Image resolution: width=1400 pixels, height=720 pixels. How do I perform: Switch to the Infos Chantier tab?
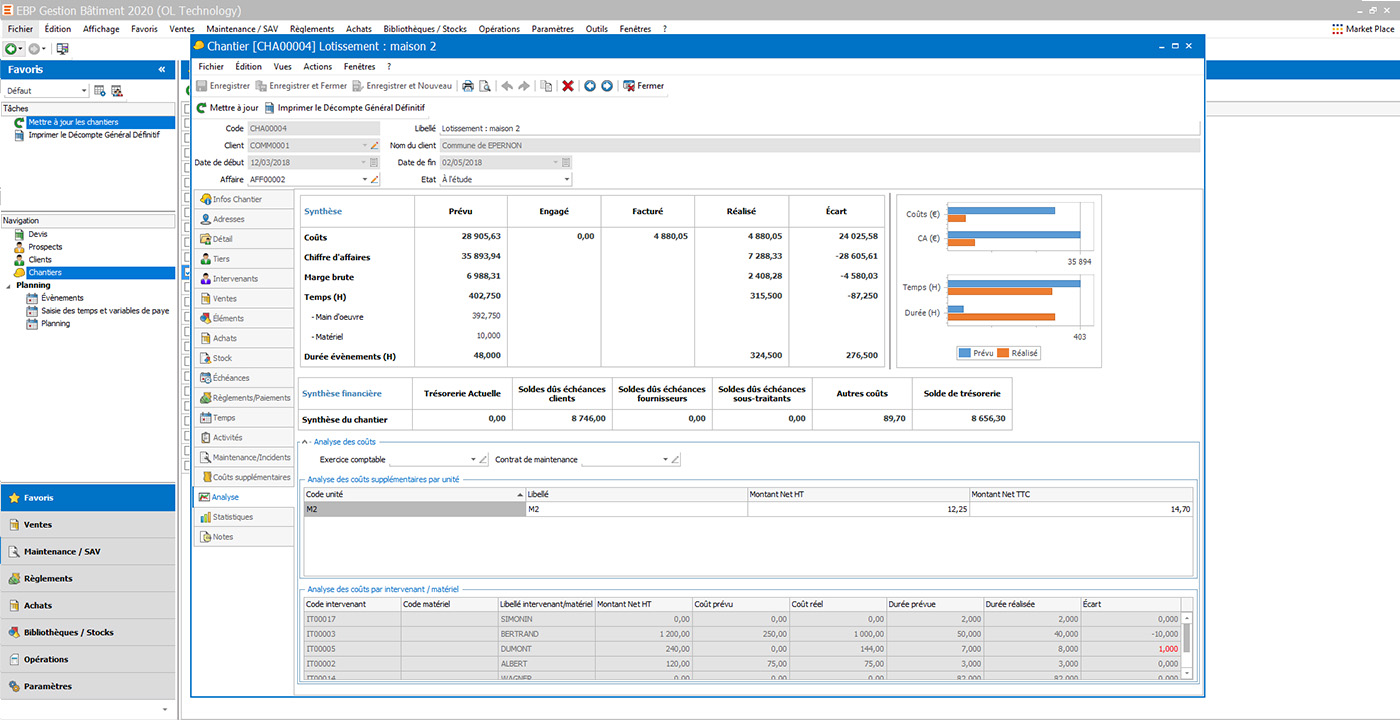(243, 200)
